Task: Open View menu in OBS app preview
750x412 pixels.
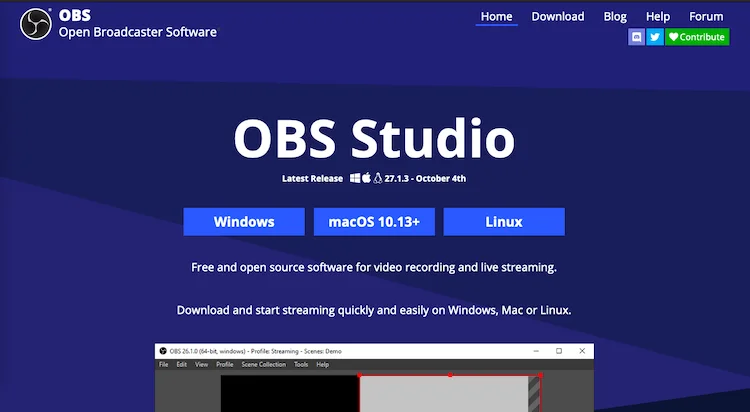Action: [201, 365]
